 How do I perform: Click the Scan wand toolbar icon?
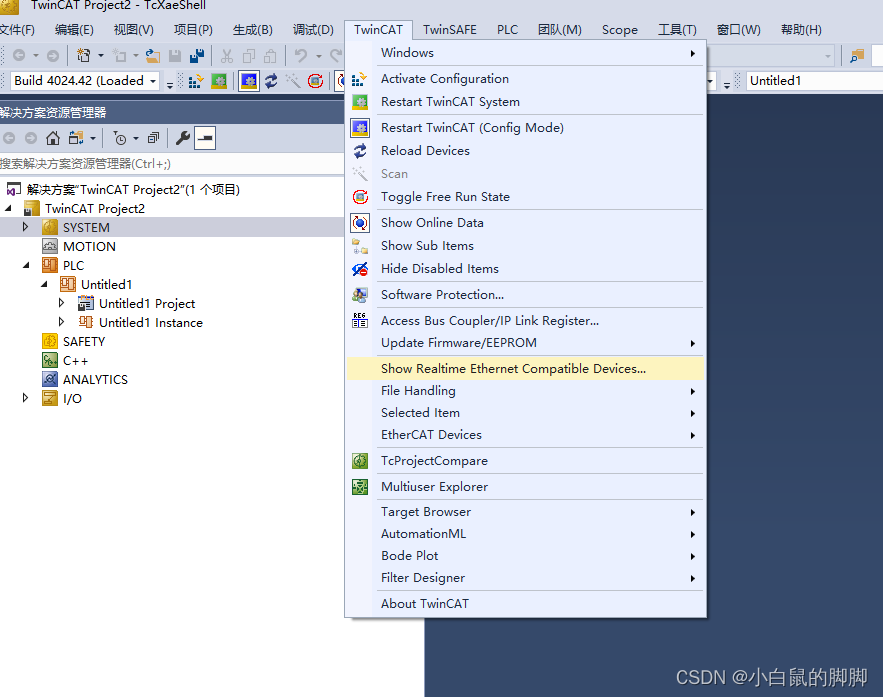(x=293, y=81)
